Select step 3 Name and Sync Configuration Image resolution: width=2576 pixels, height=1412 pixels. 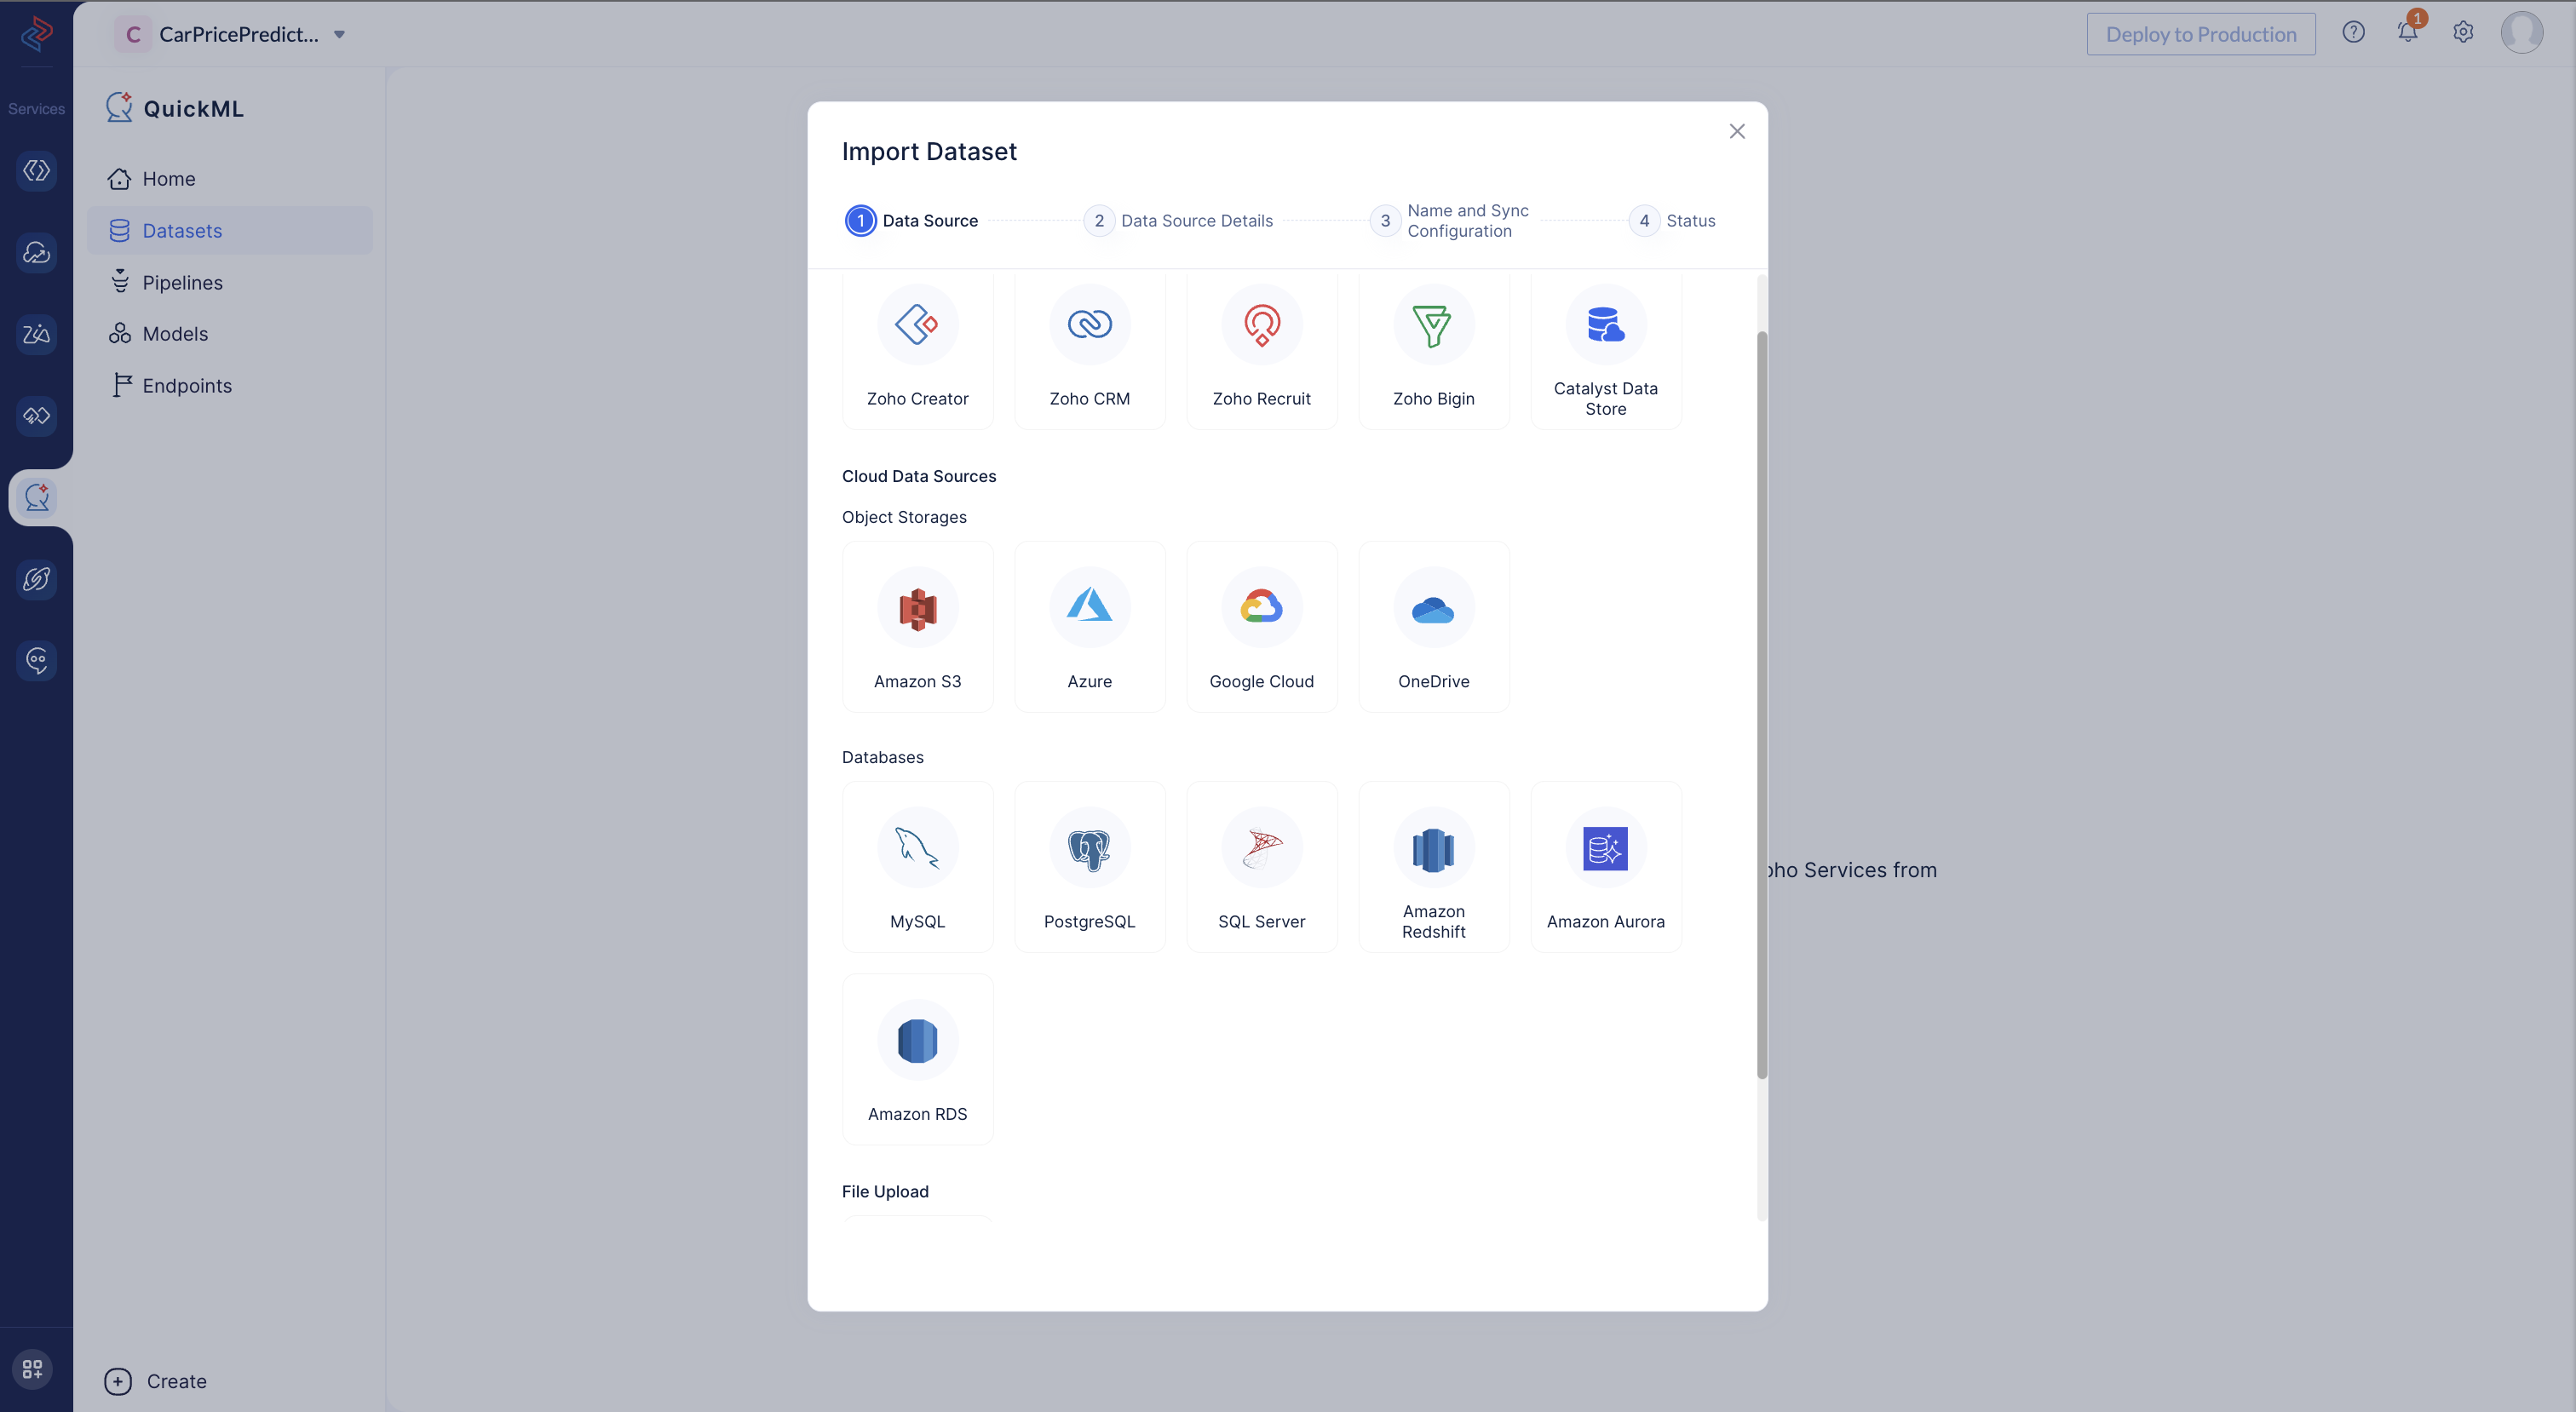(1450, 220)
